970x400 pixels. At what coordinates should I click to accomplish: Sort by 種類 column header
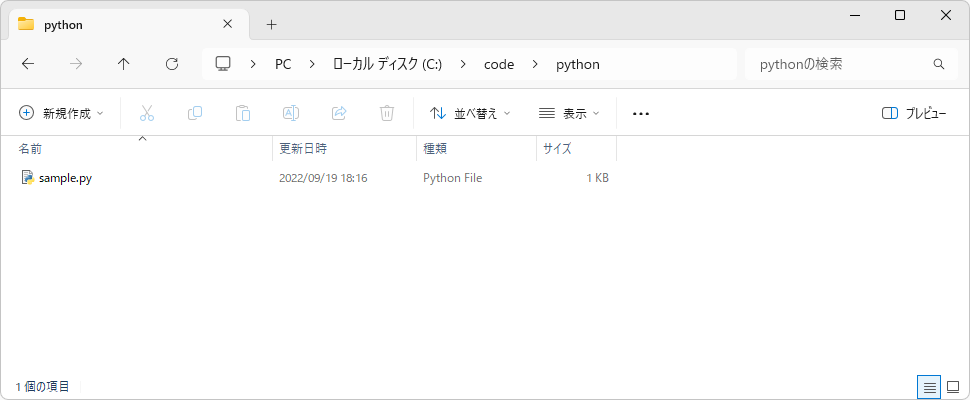pyautogui.click(x=476, y=148)
